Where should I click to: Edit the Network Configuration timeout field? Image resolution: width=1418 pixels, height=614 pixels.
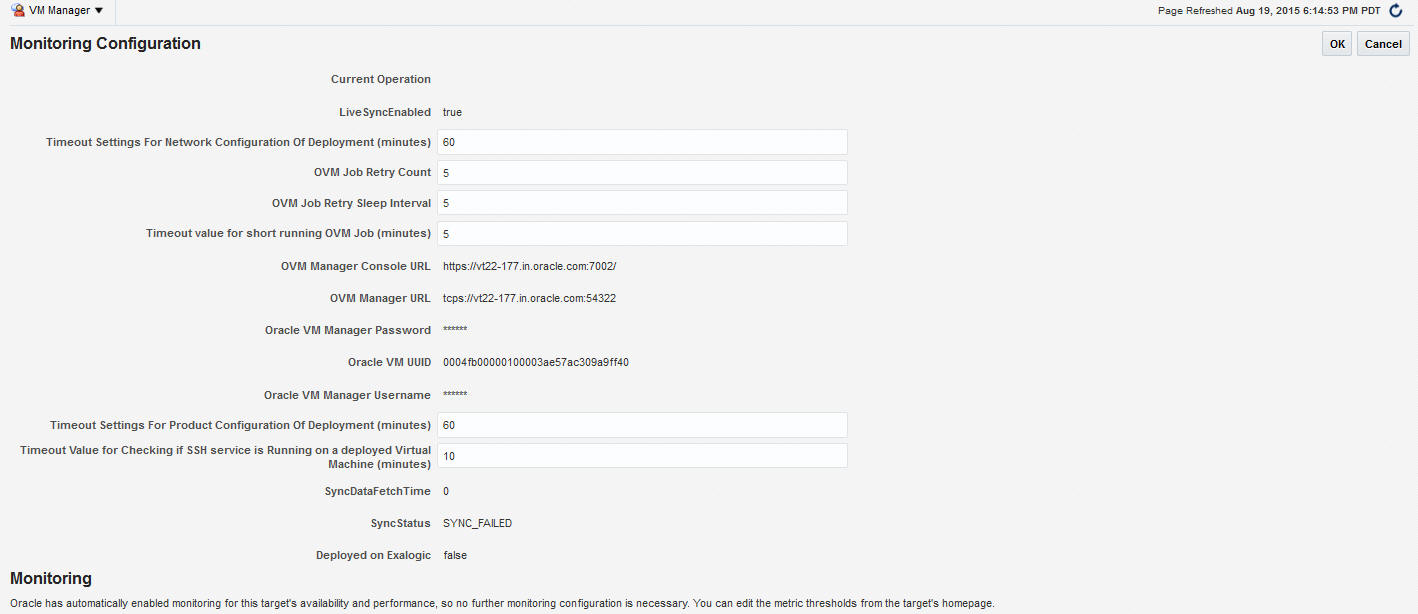point(642,142)
